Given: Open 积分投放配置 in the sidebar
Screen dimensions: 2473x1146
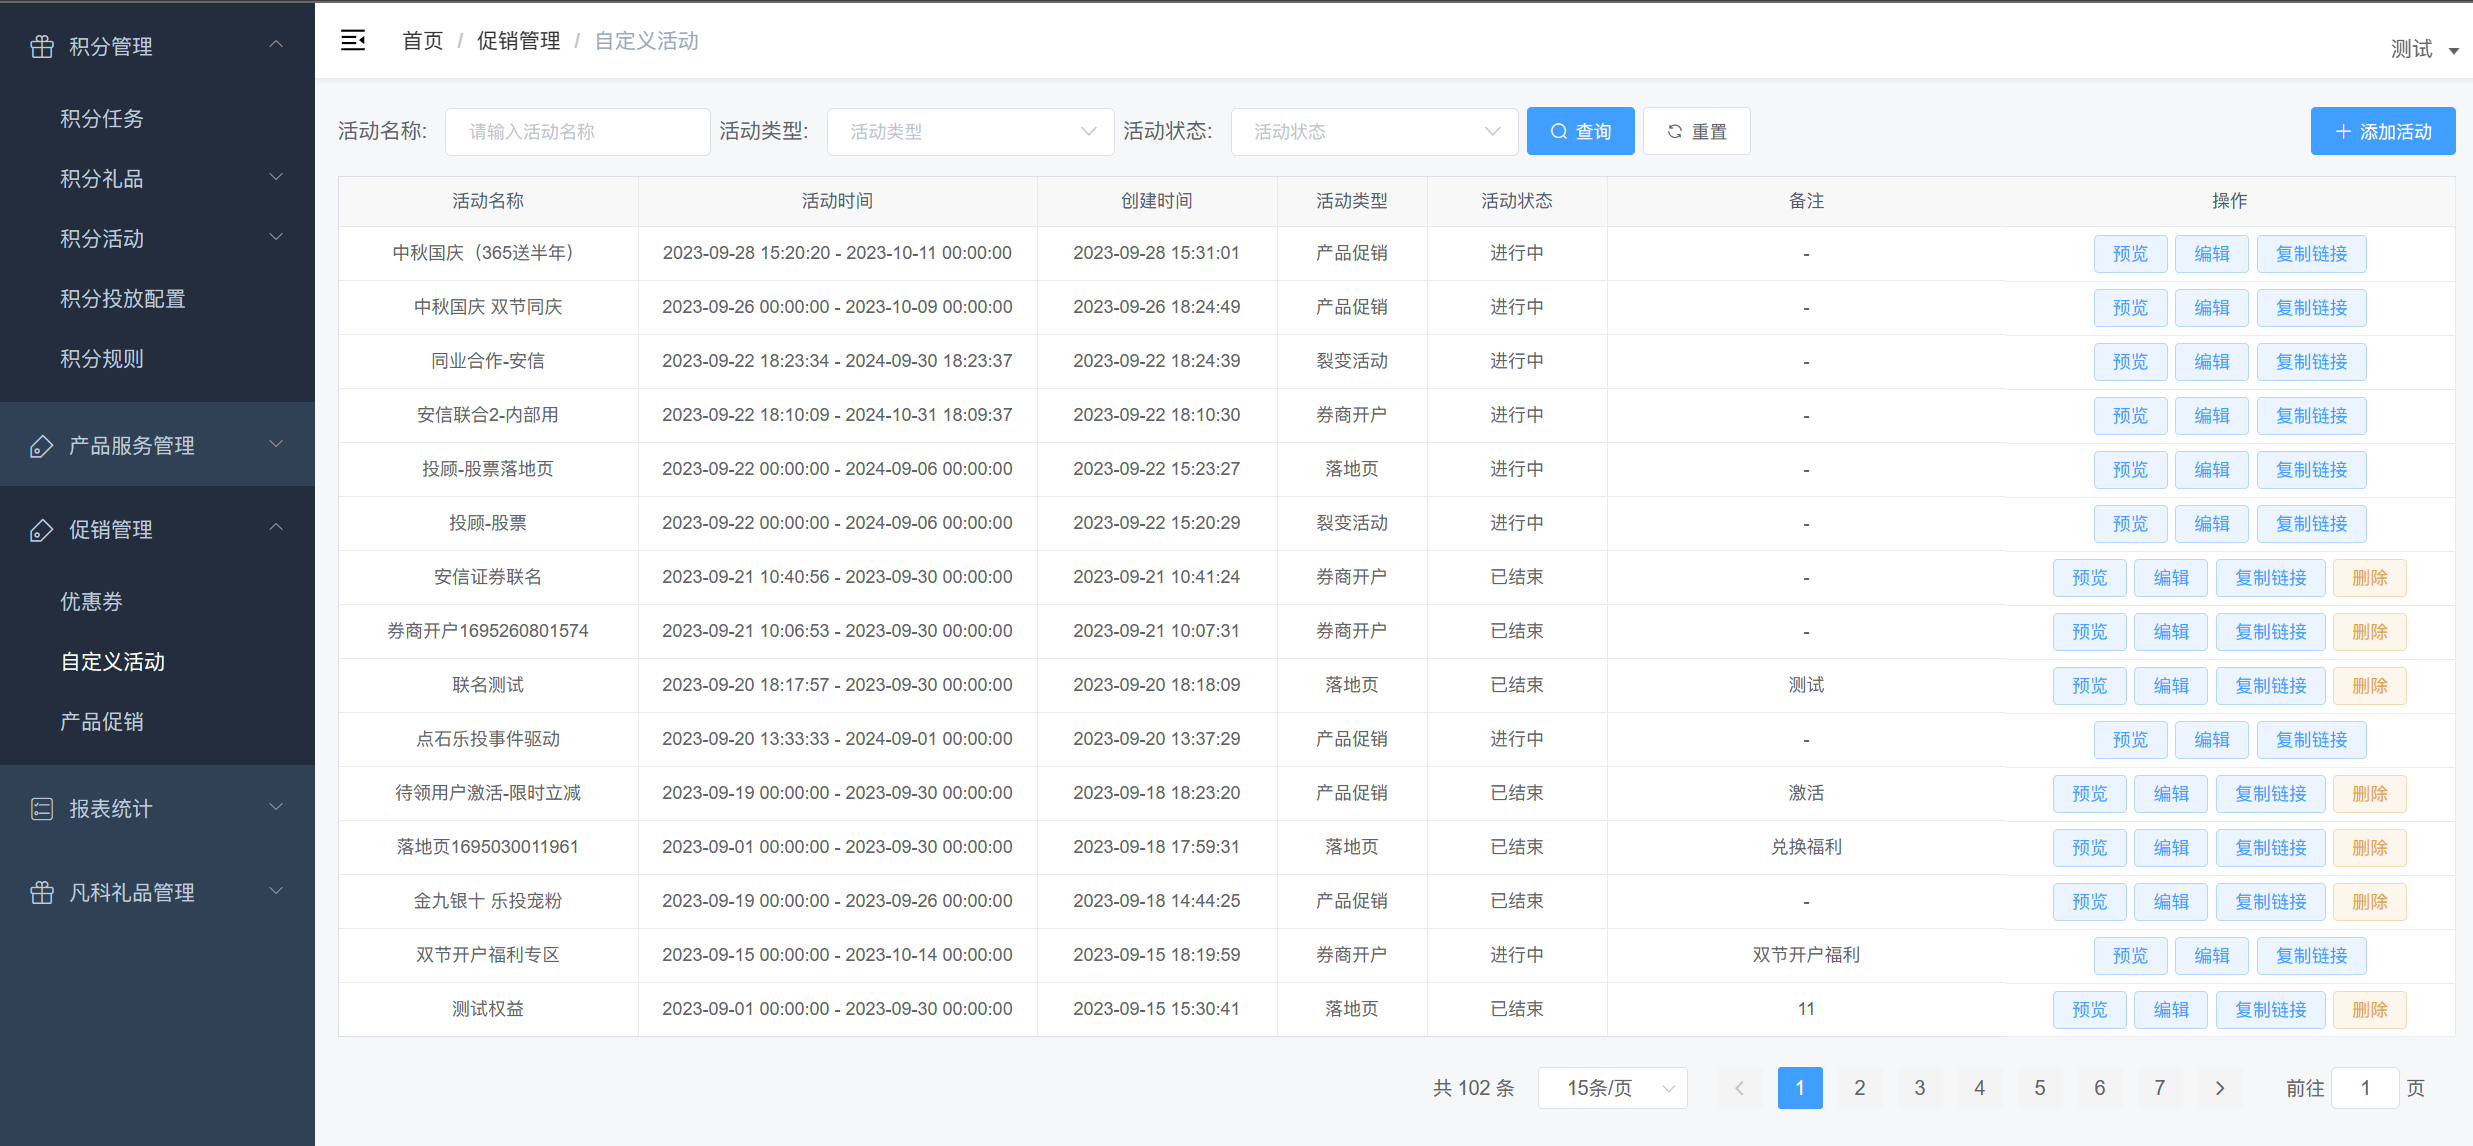Looking at the screenshot, I should (123, 299).
